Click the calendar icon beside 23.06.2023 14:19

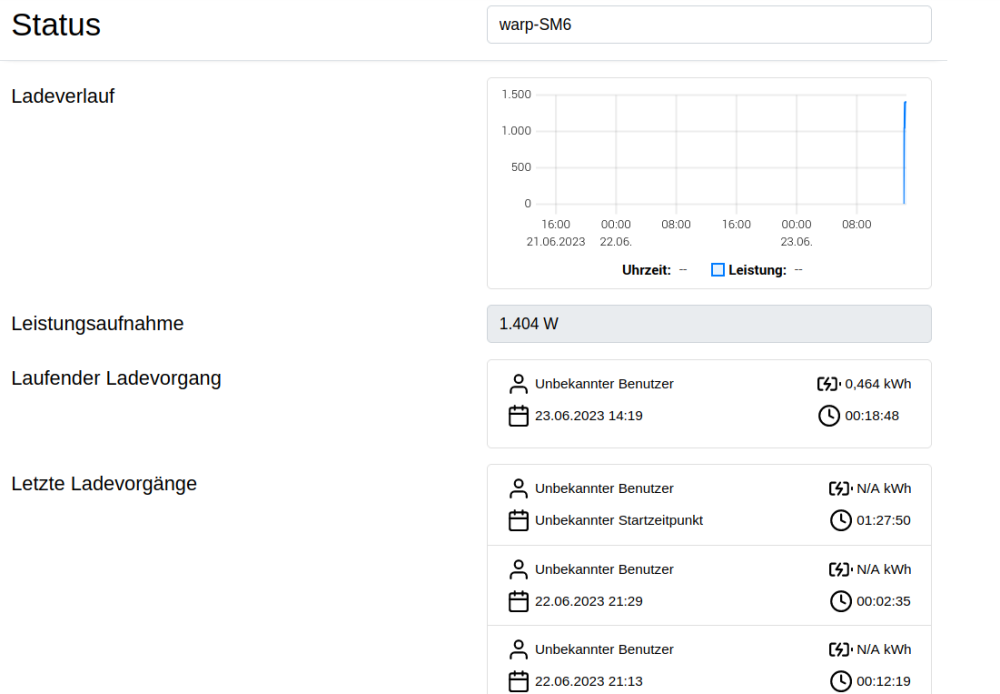(518, 416)
